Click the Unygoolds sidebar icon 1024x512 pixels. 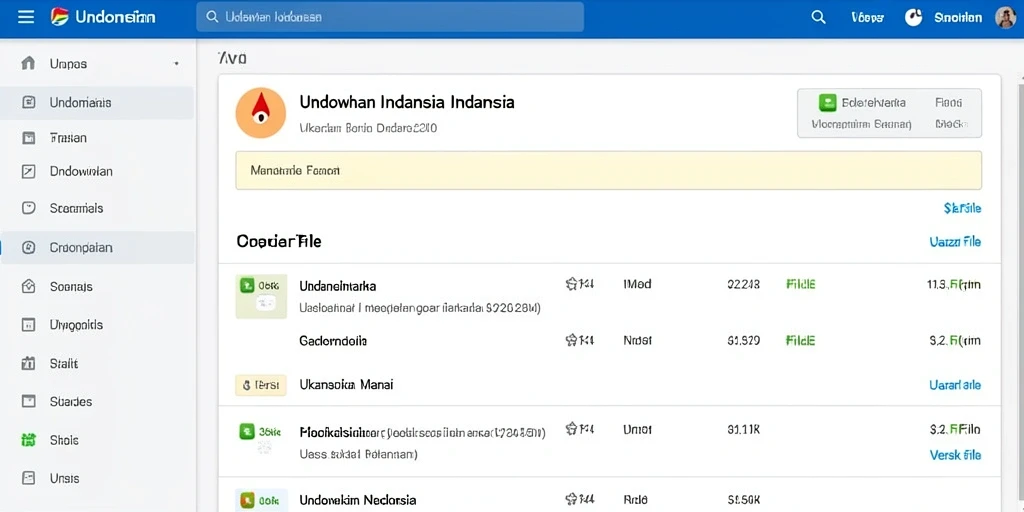(28, 325)
